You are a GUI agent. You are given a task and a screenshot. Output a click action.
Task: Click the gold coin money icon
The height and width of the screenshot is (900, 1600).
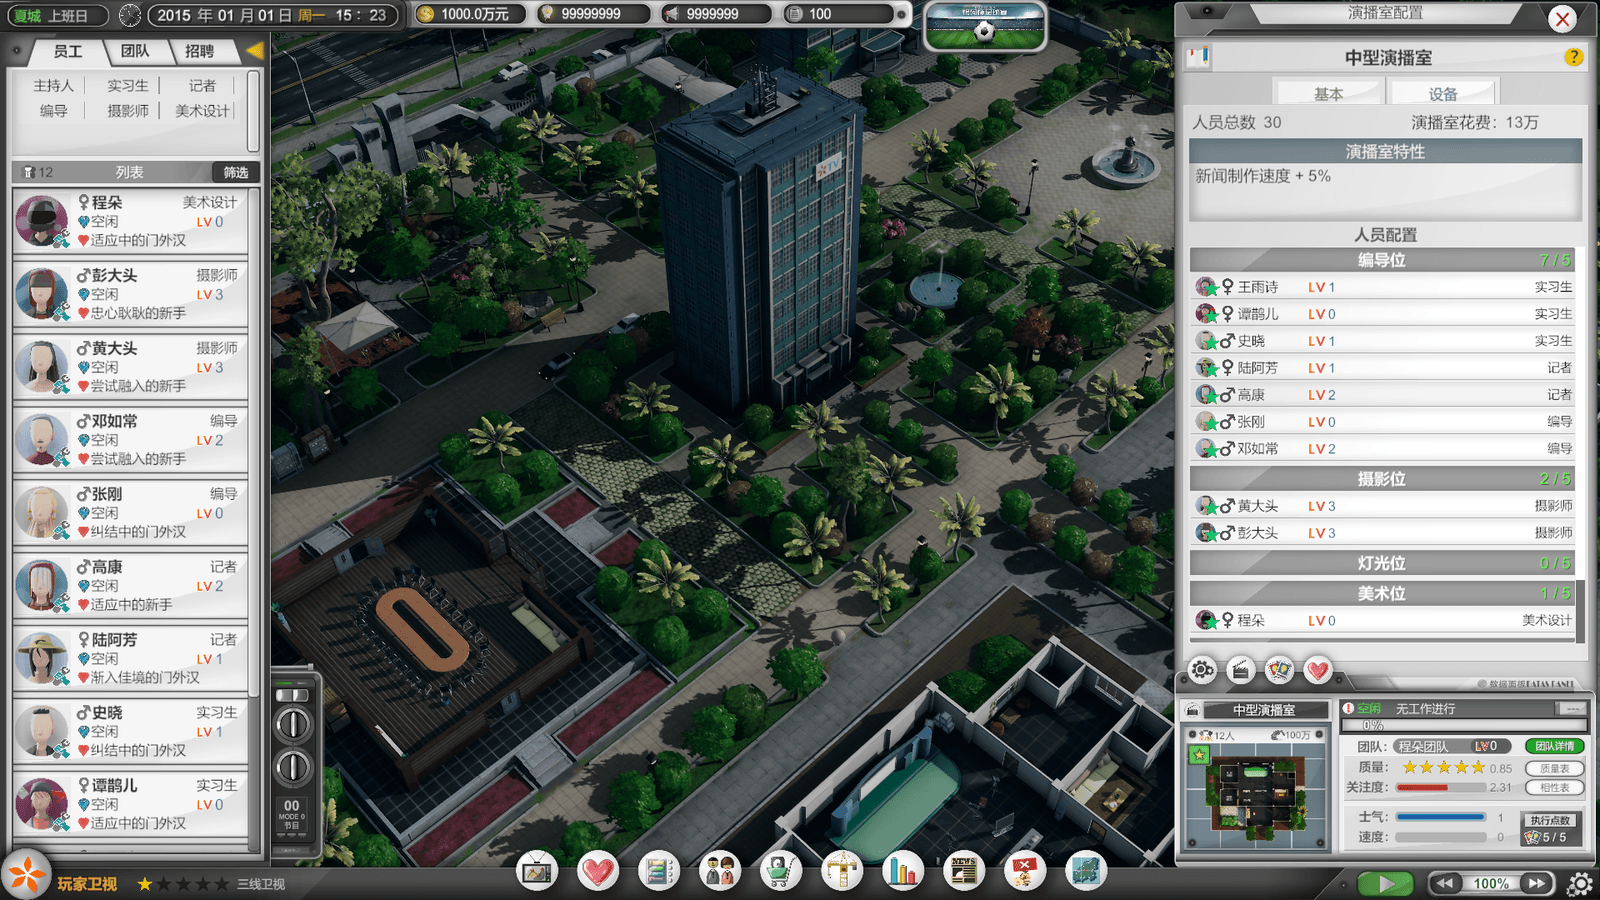pyautogui.click(x=426, y=14)
